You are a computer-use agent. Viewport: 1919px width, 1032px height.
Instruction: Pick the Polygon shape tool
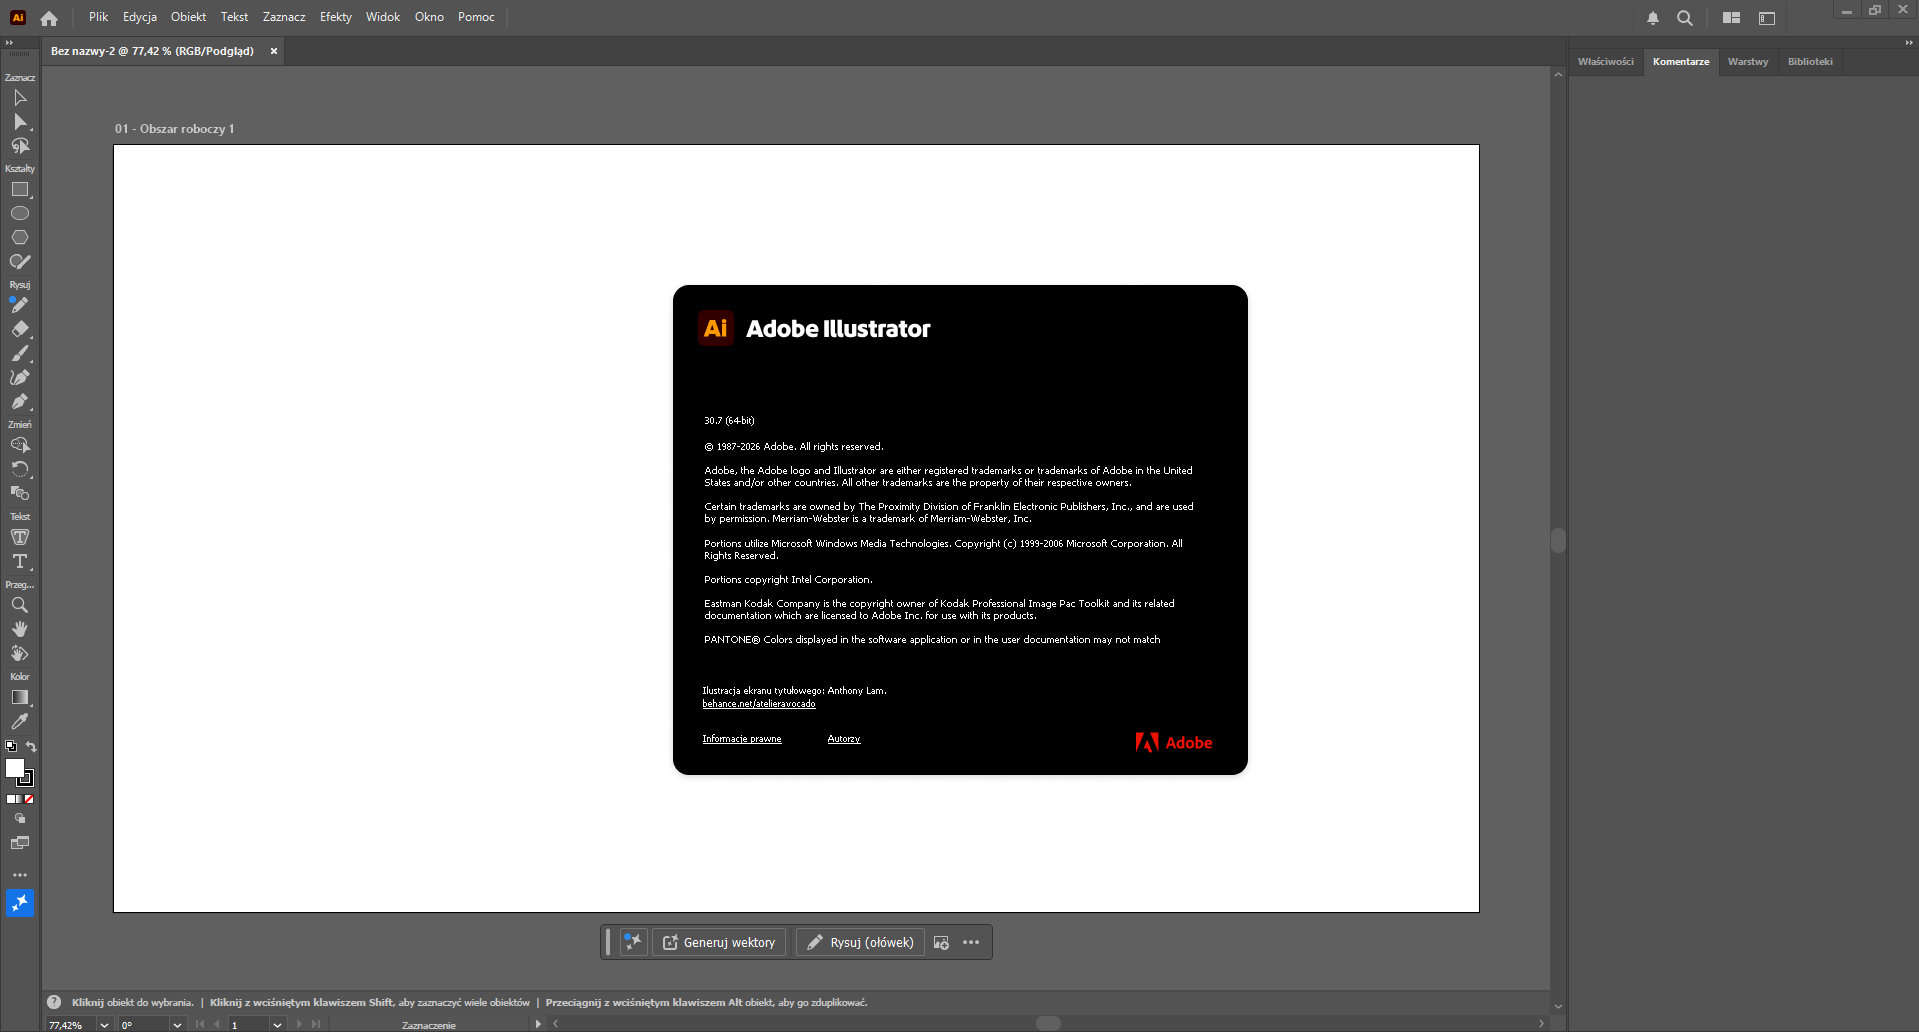(x=20, y=238)
